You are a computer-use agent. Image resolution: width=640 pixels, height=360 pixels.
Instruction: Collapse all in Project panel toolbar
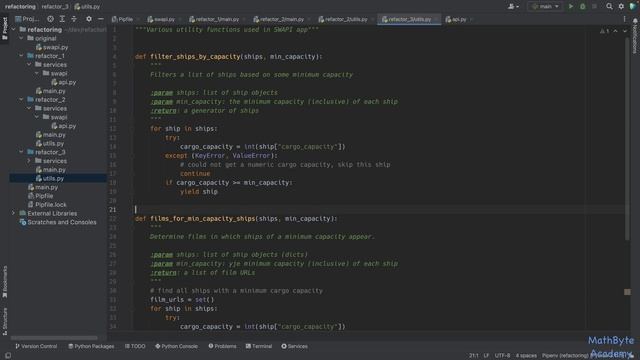click(x=74, y=19)
